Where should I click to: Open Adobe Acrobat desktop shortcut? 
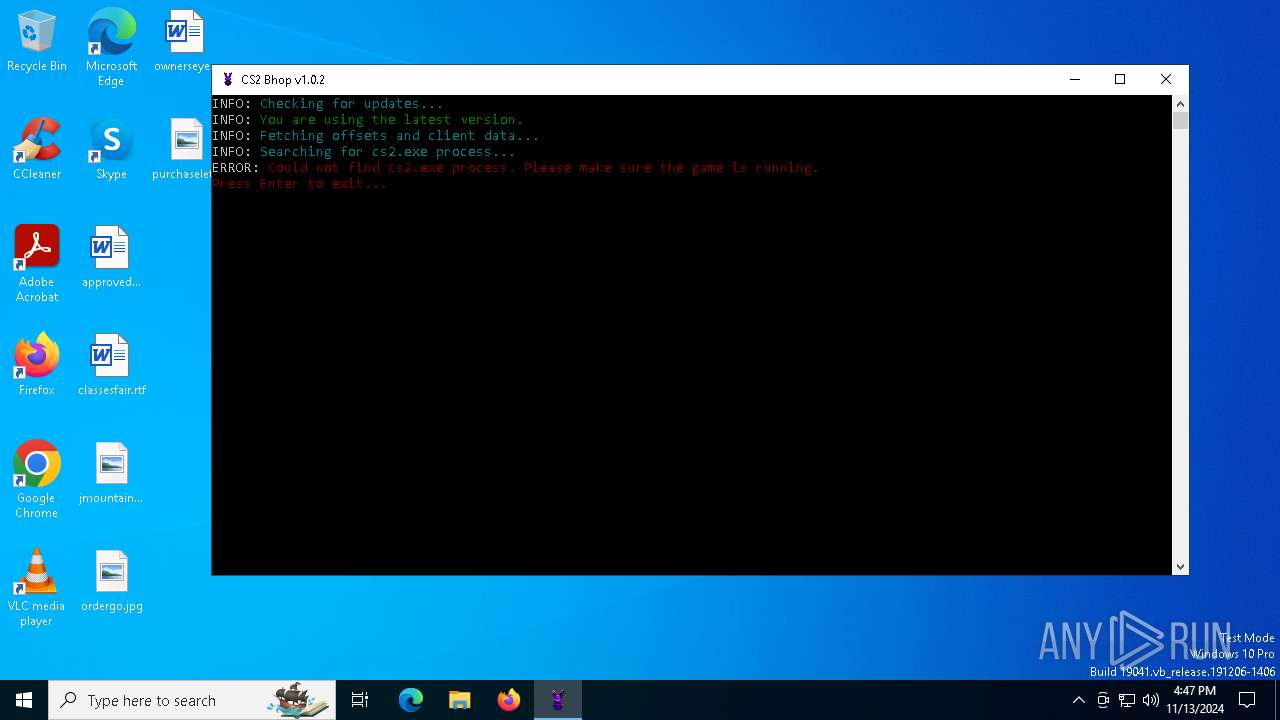coord(37,264)
